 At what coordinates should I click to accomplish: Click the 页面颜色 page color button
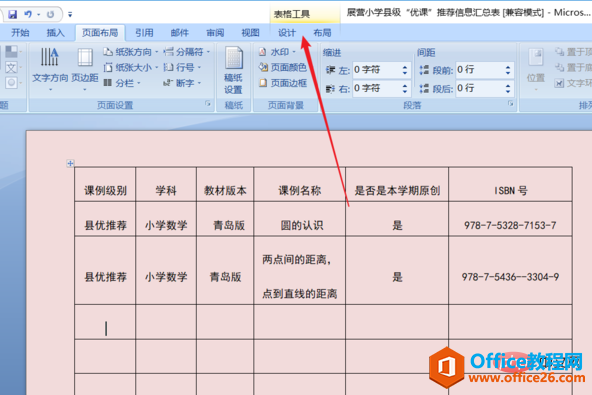pyautogui.click(x=283, y=67)
